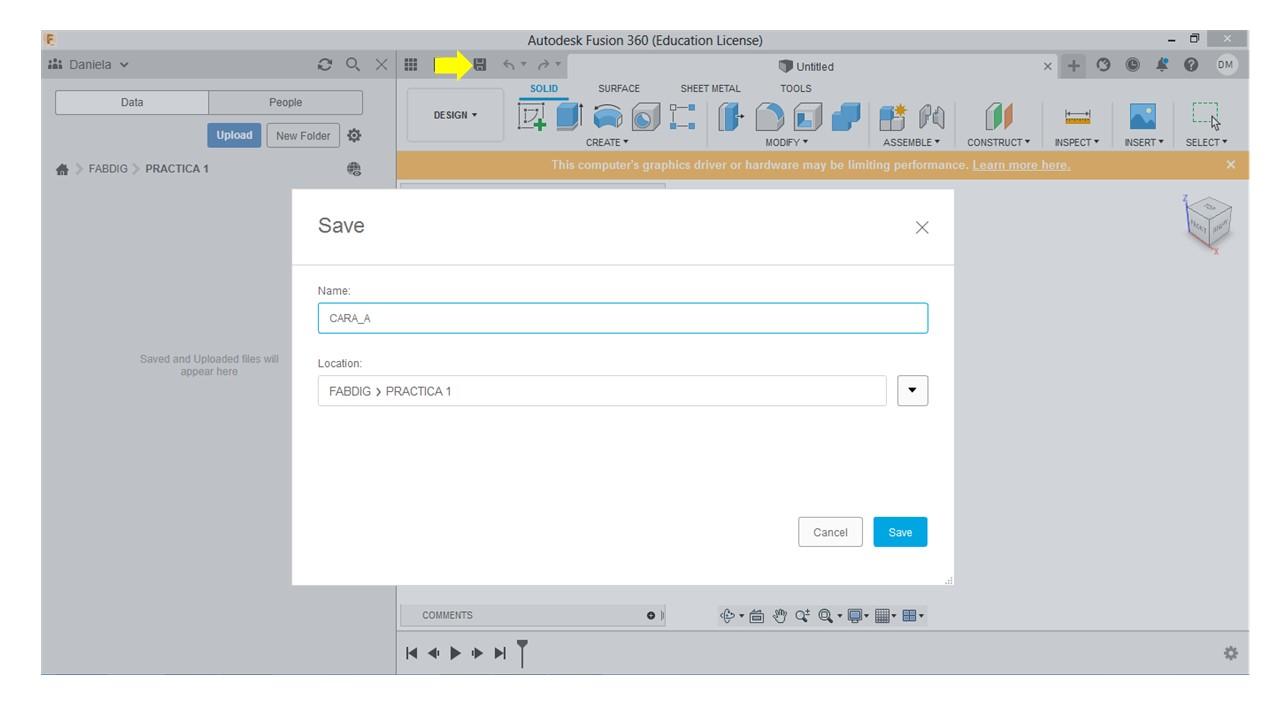The image size is (1280, 720).
Task: Click the home breadcrumb icon
Action: tap(61, 168)
